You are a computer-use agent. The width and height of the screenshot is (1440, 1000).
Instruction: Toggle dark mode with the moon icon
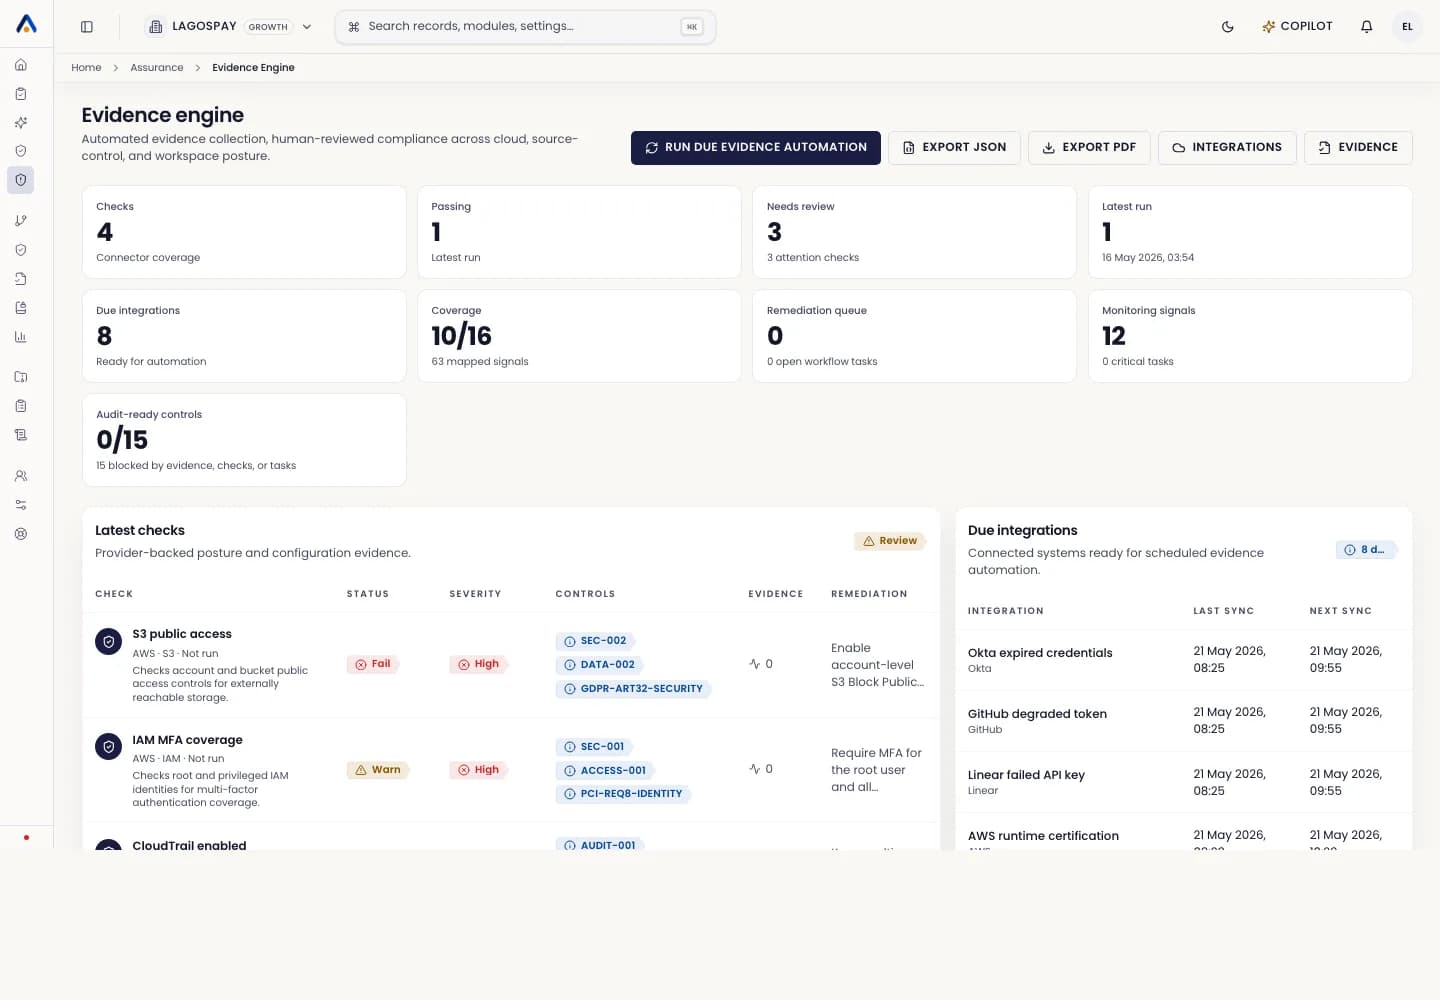[x=1228, y=27]
